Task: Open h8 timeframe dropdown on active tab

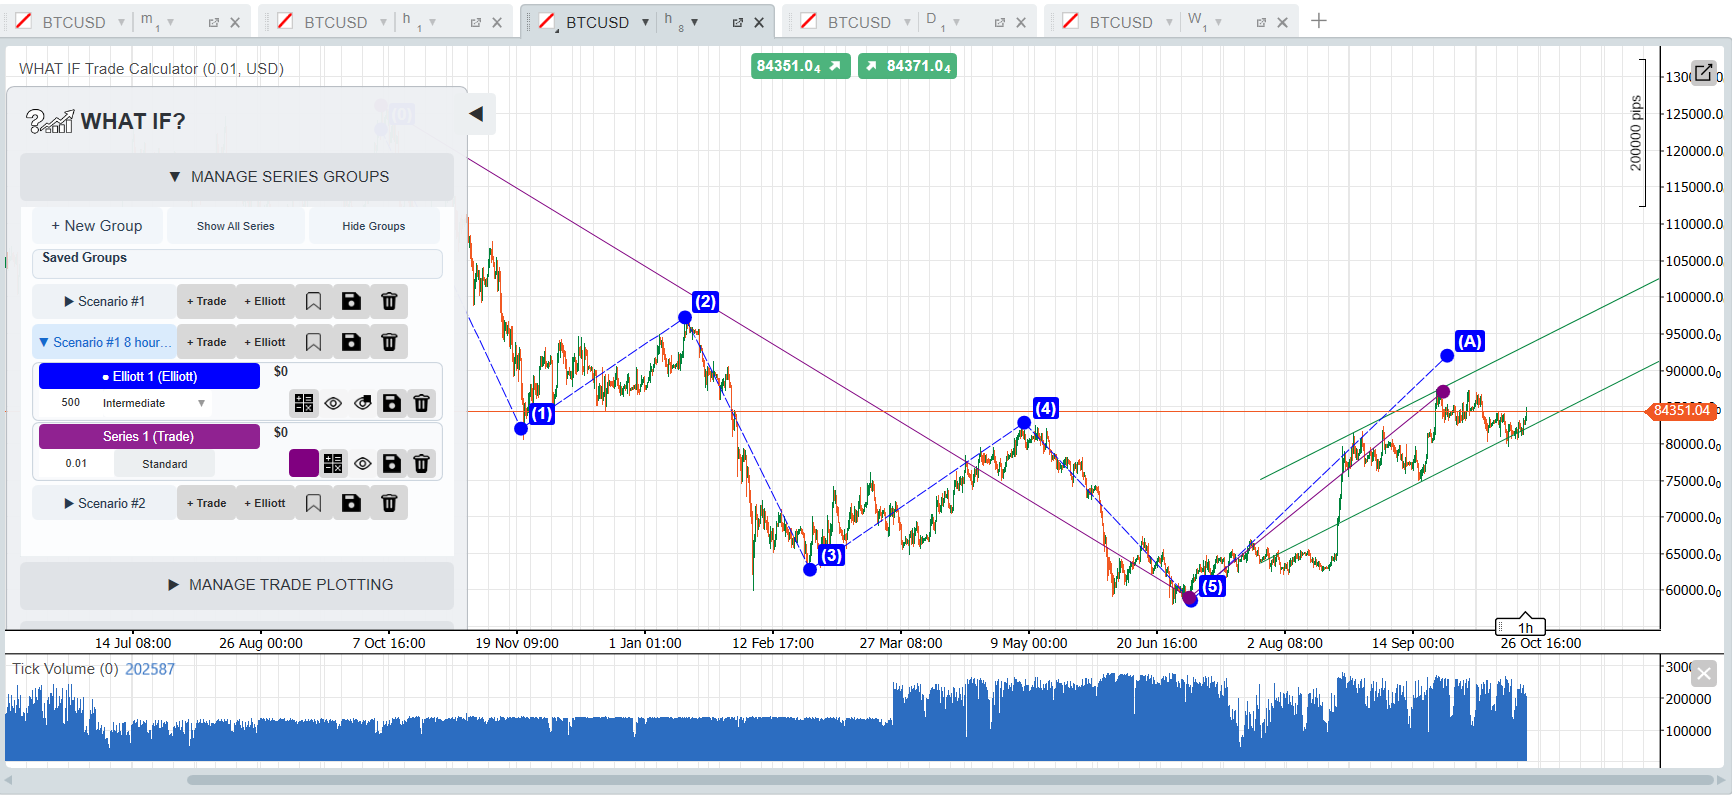Action: 694,22
